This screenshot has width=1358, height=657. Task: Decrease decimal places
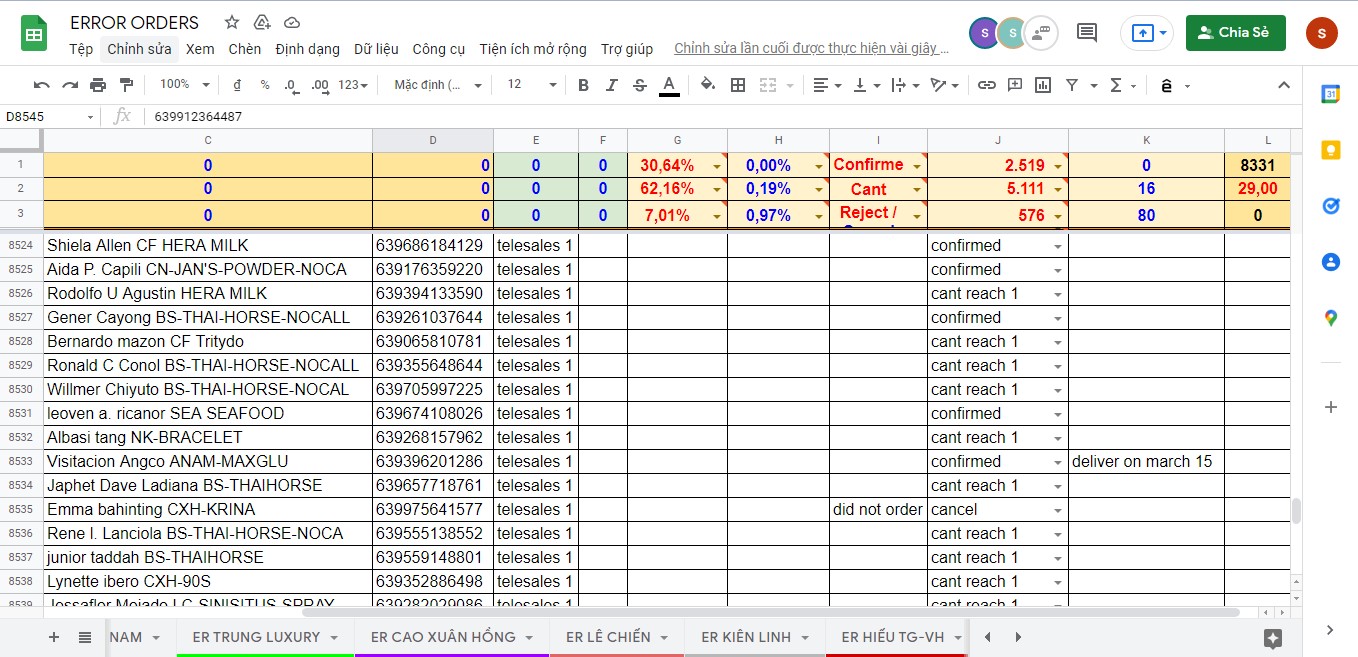point(291,85)
